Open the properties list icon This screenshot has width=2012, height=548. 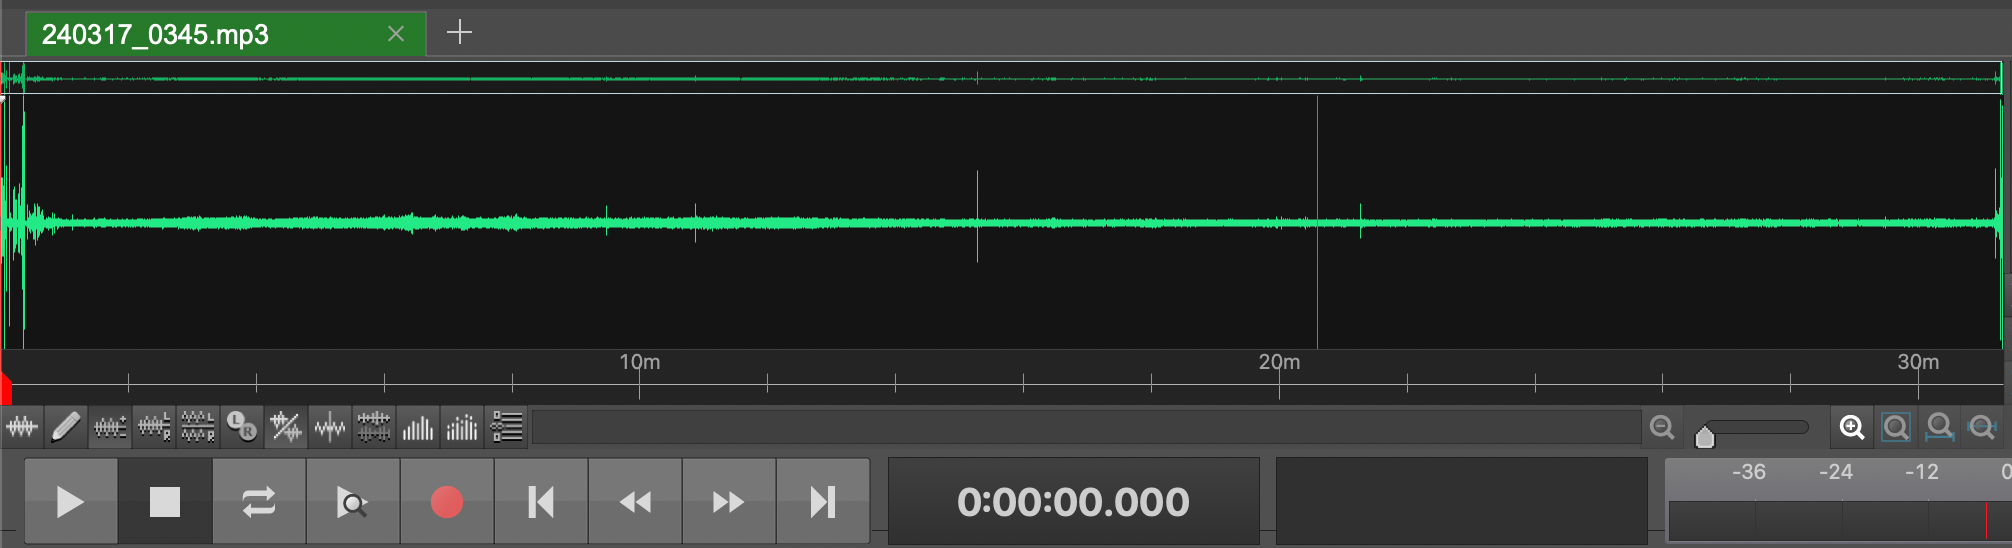tap(507, 428)
